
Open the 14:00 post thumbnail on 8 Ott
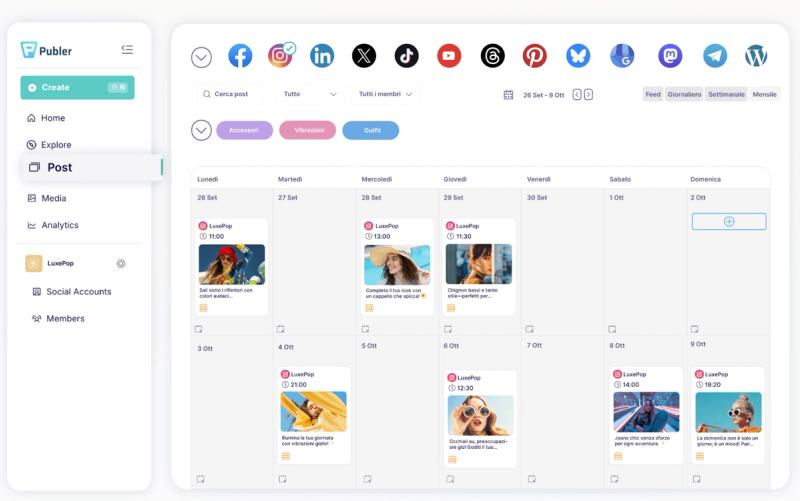646,412
